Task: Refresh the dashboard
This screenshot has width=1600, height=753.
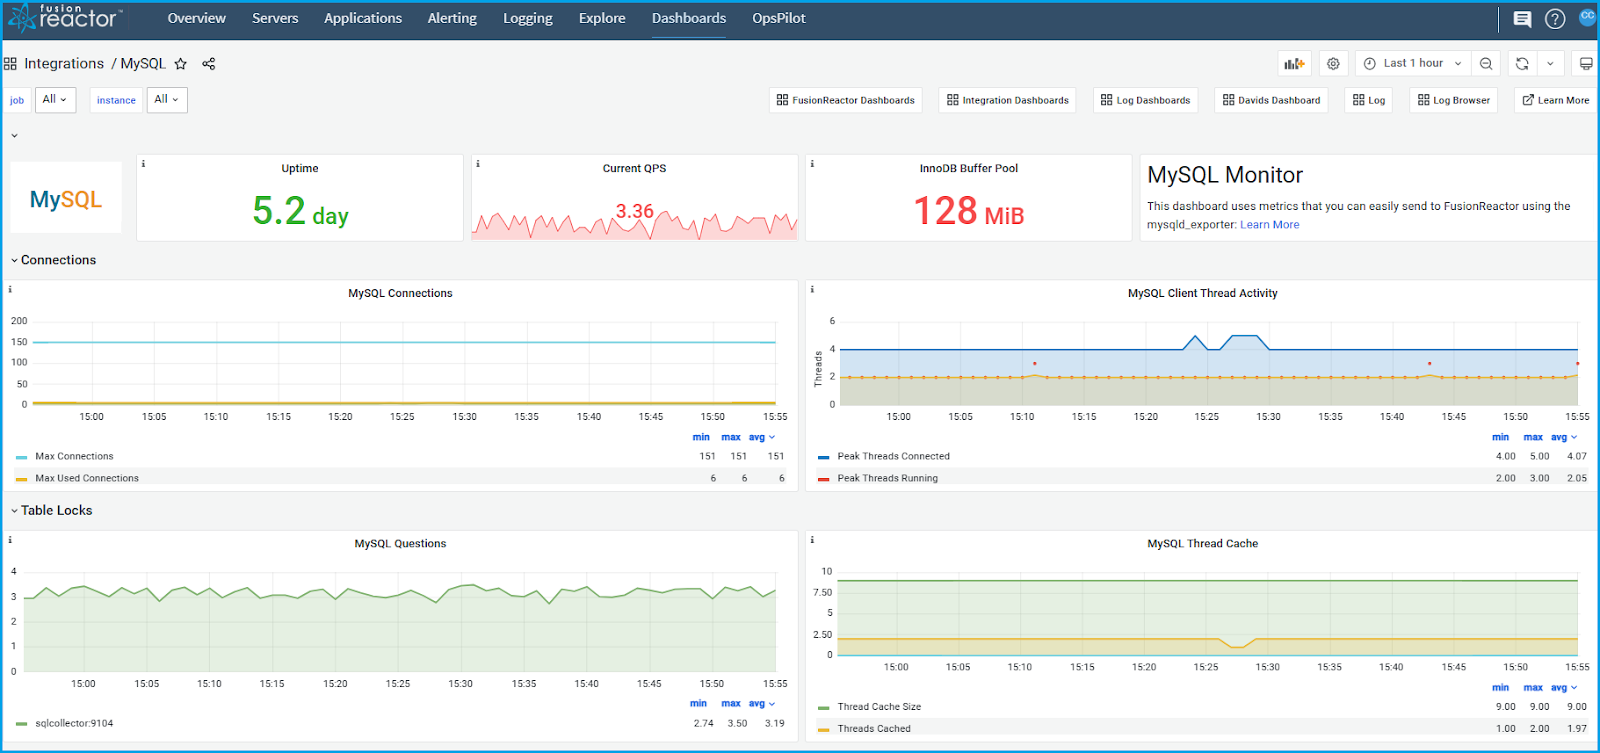Action: [x=1522, y=63]
